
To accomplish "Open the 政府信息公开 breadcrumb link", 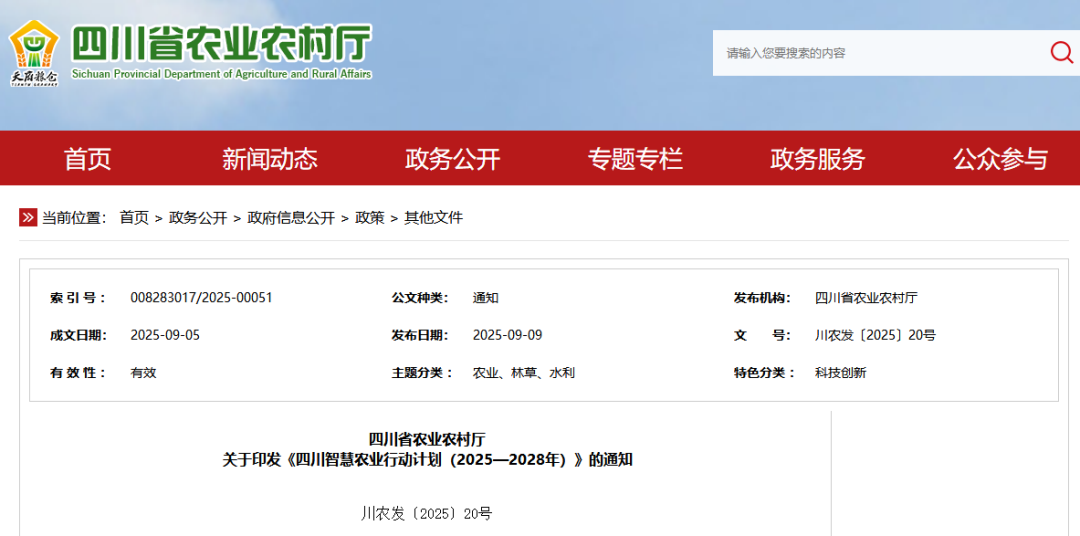I will coord(291,218).
